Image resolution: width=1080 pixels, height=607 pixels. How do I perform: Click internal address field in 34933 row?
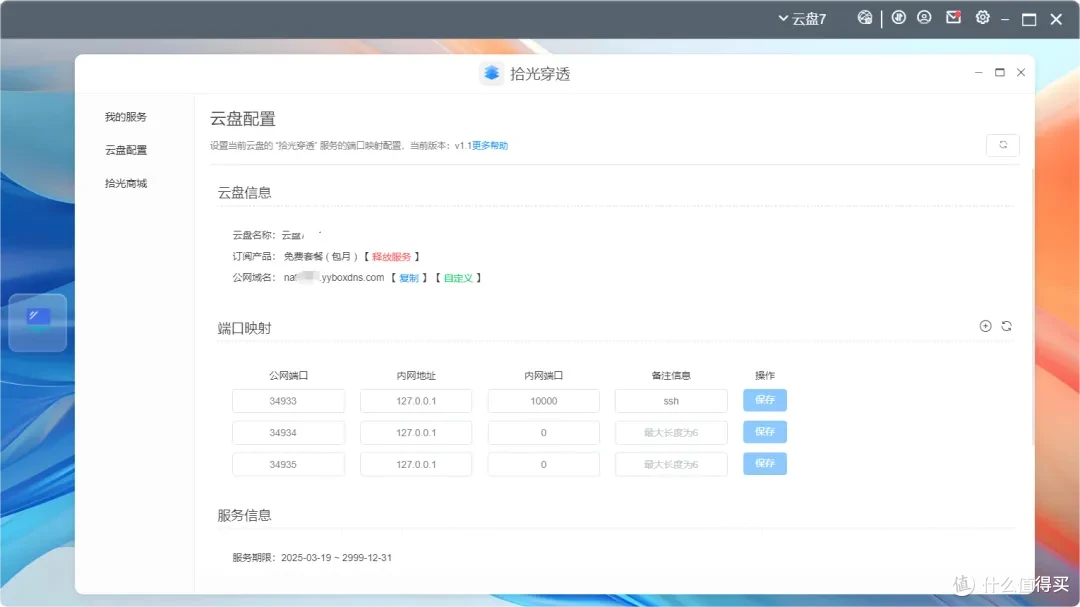pyautogui.click(x=416, y=401)
